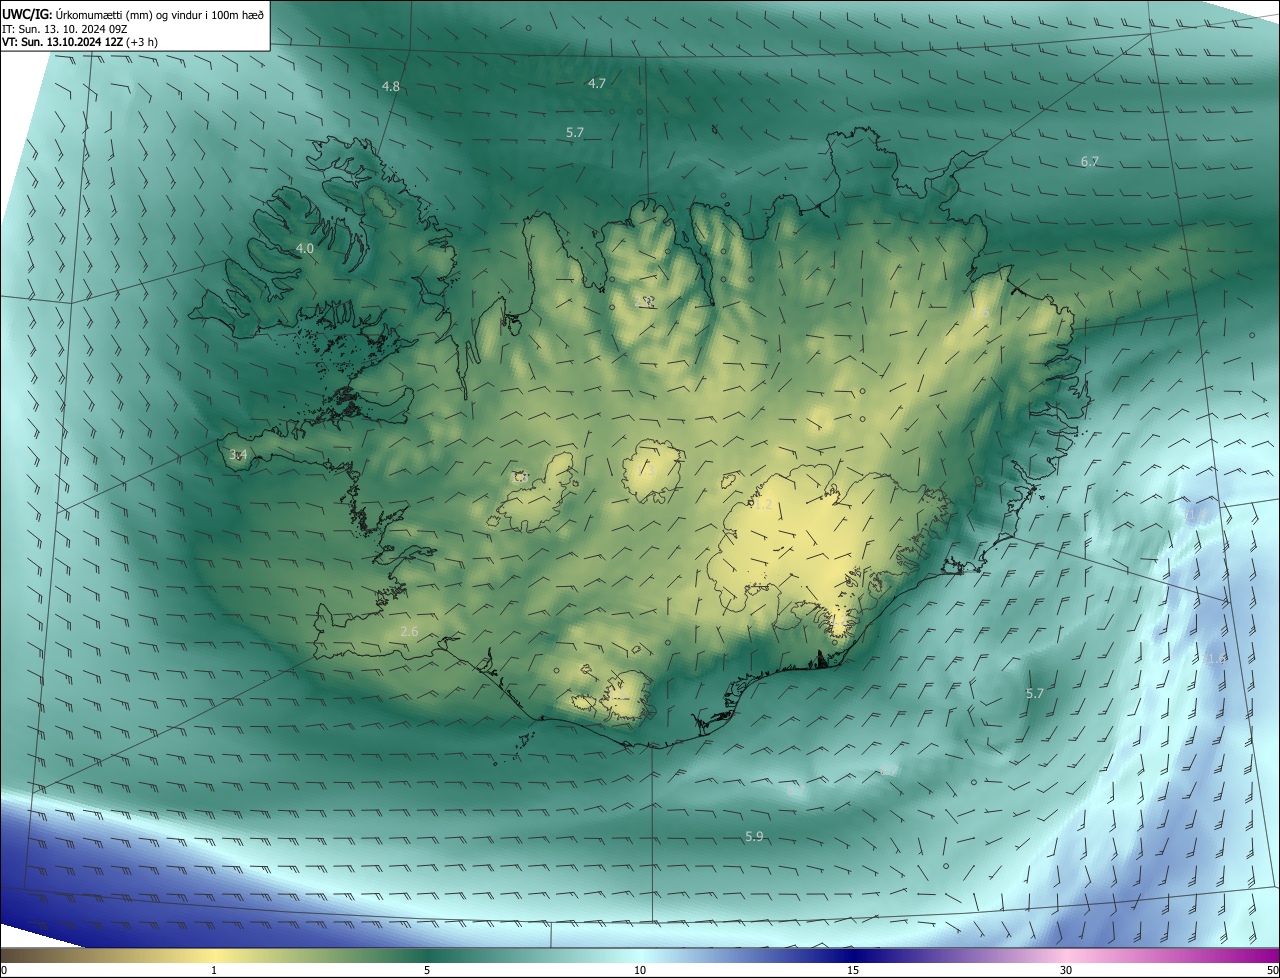1280x978 pixels.
Task: Click the 4.7 value label on the map
Action: (x=597, y=83)
